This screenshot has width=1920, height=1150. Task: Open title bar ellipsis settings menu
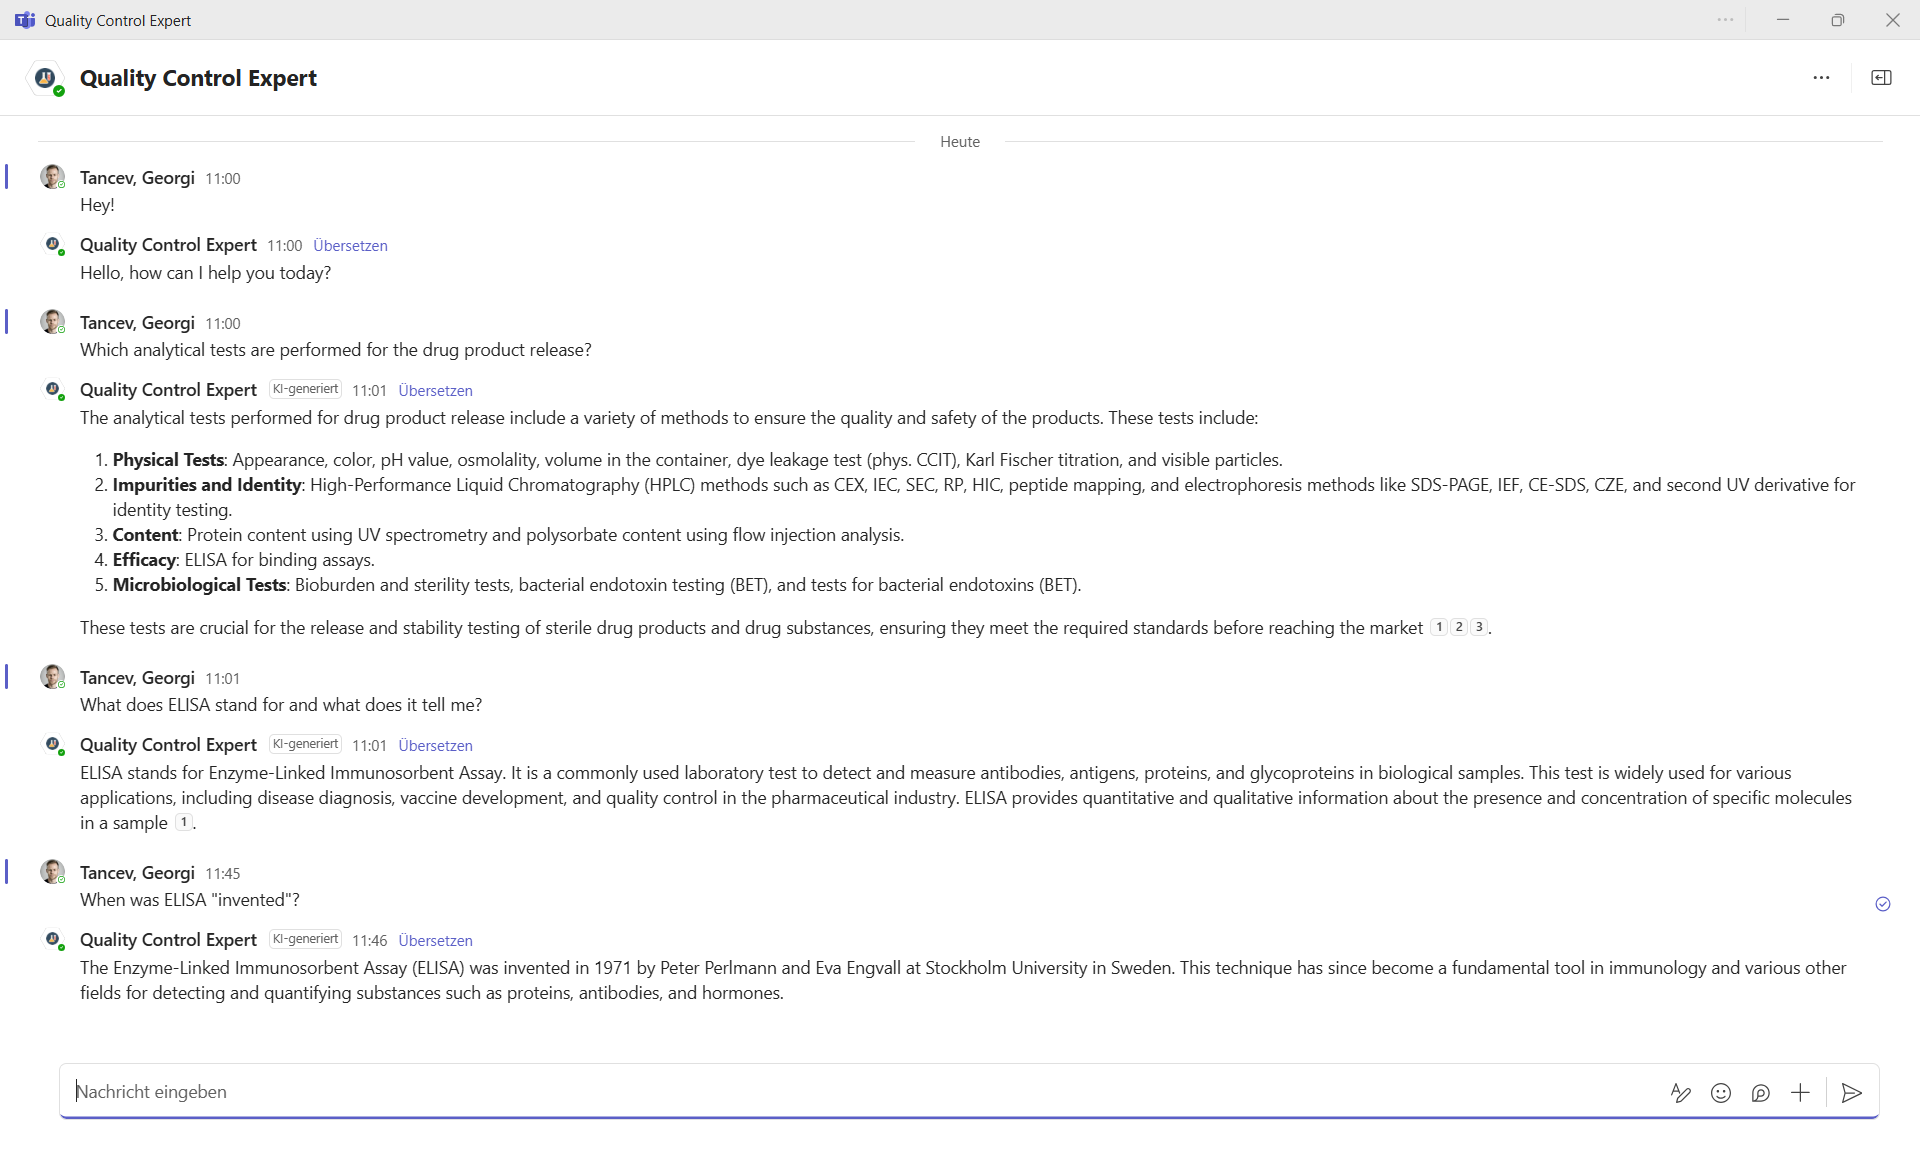pos(1725,20)
